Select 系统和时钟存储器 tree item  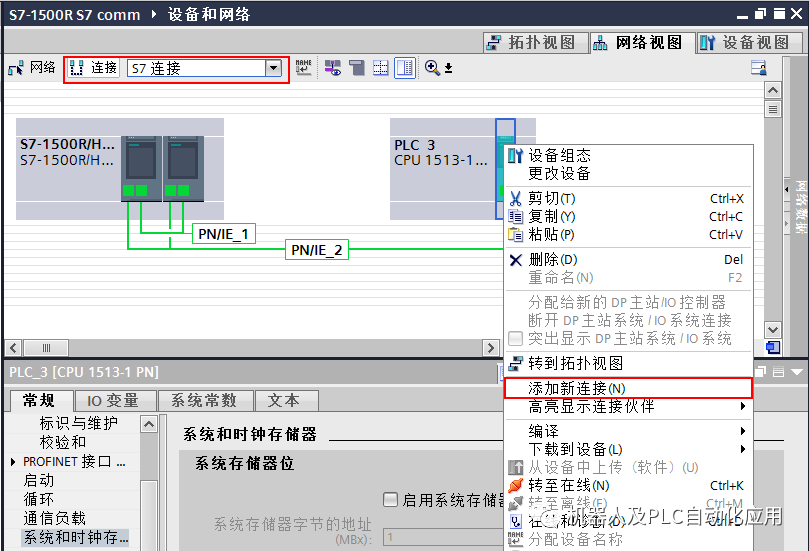pos(76,538)
